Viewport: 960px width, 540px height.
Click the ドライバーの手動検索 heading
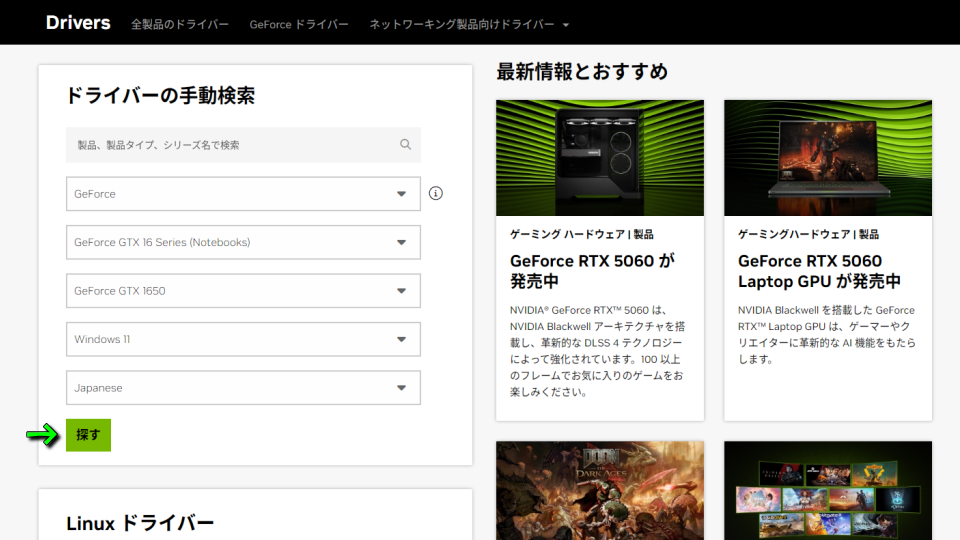[x=160, y=96]
